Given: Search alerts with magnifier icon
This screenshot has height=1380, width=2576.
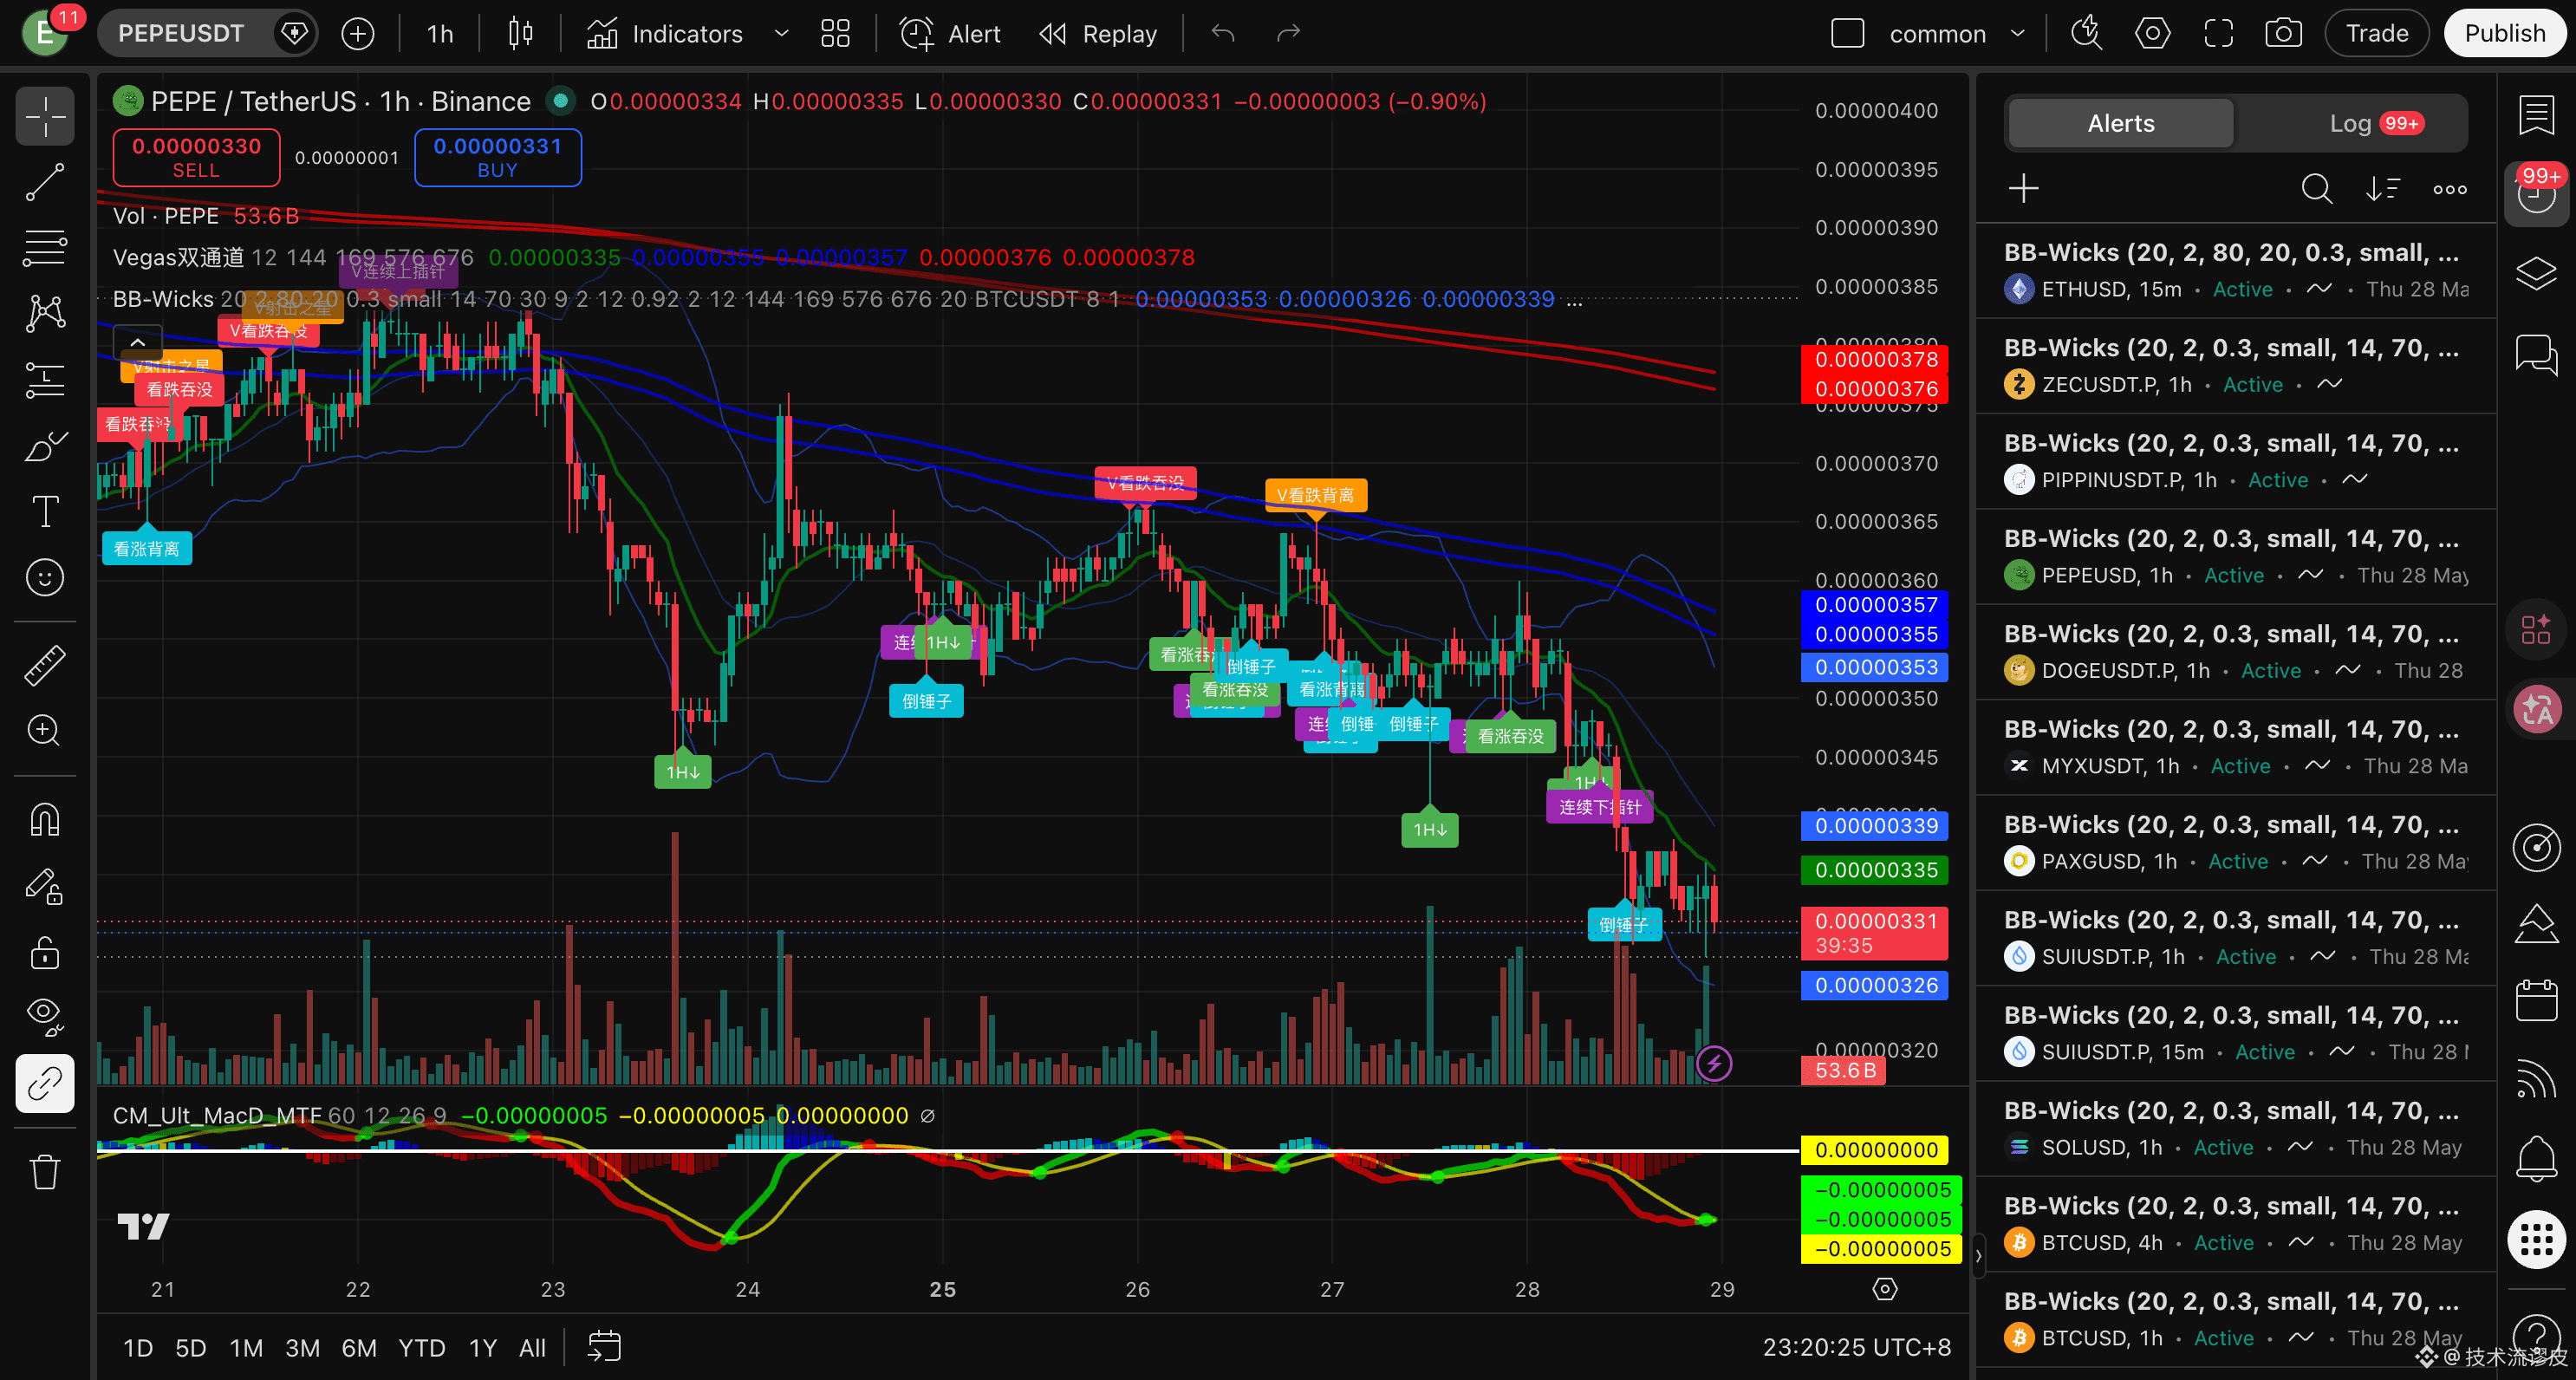Looking at the screenshot, I should [x=2316, y=188].
